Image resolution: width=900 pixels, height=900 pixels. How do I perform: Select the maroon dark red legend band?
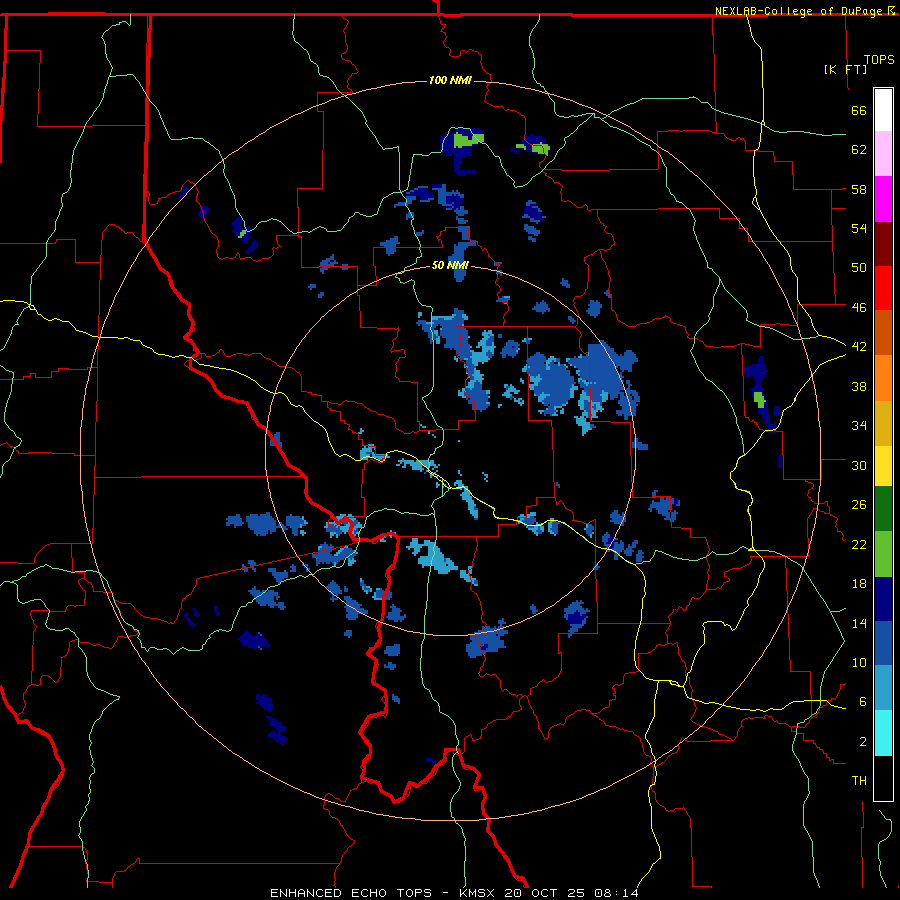[x=883, y=244]
